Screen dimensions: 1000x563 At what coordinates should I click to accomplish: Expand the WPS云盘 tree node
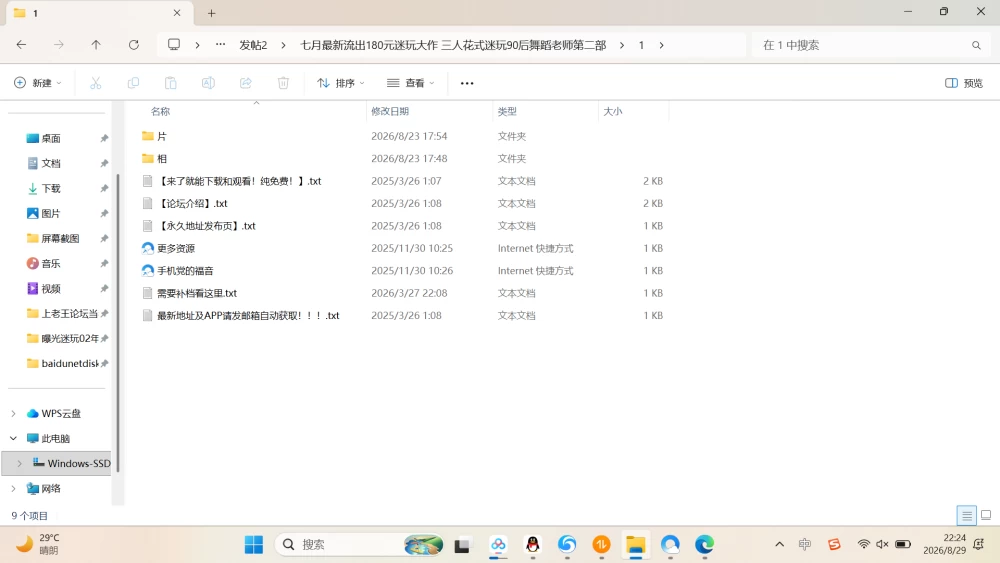pyautogui.click(x=13, y=414)
